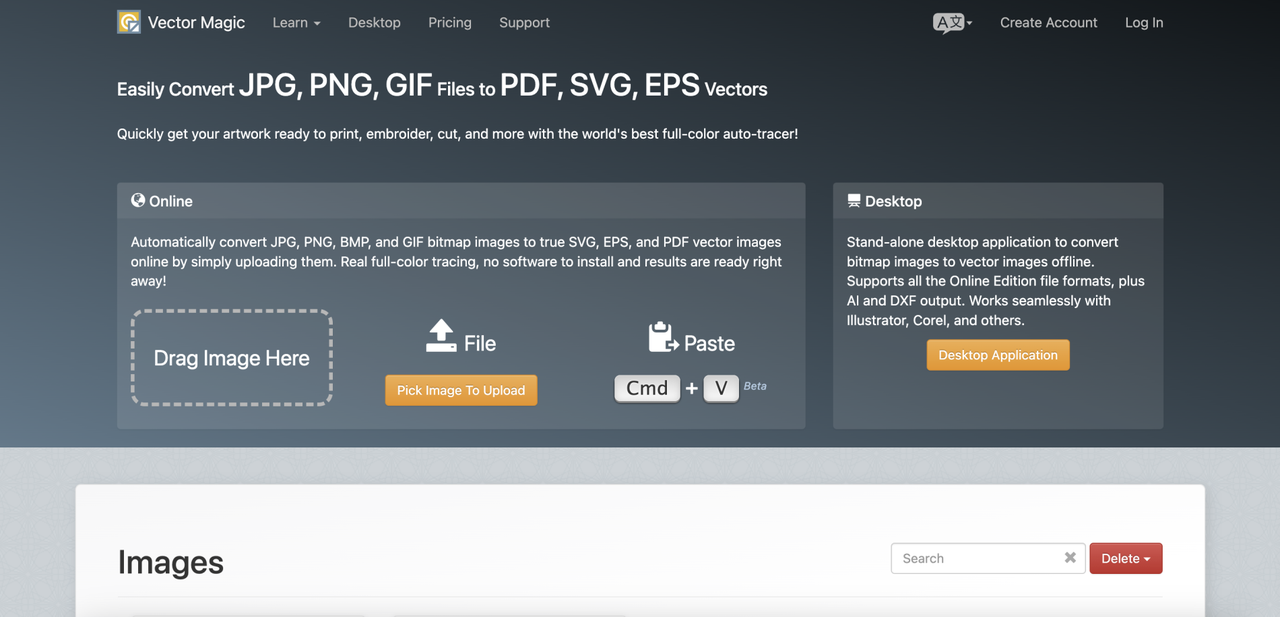The image size is (1280, 617).
Task: Open the Desktop nav menu item
Action: pyautogui.click(x=374, y=22)
